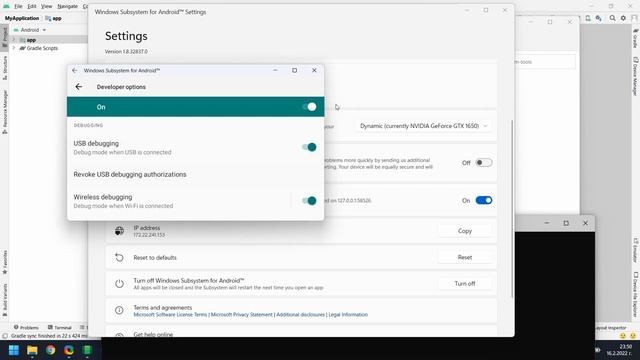
Task: Open Microsoft Software License Terms link
Action: [x=170, y=315]
